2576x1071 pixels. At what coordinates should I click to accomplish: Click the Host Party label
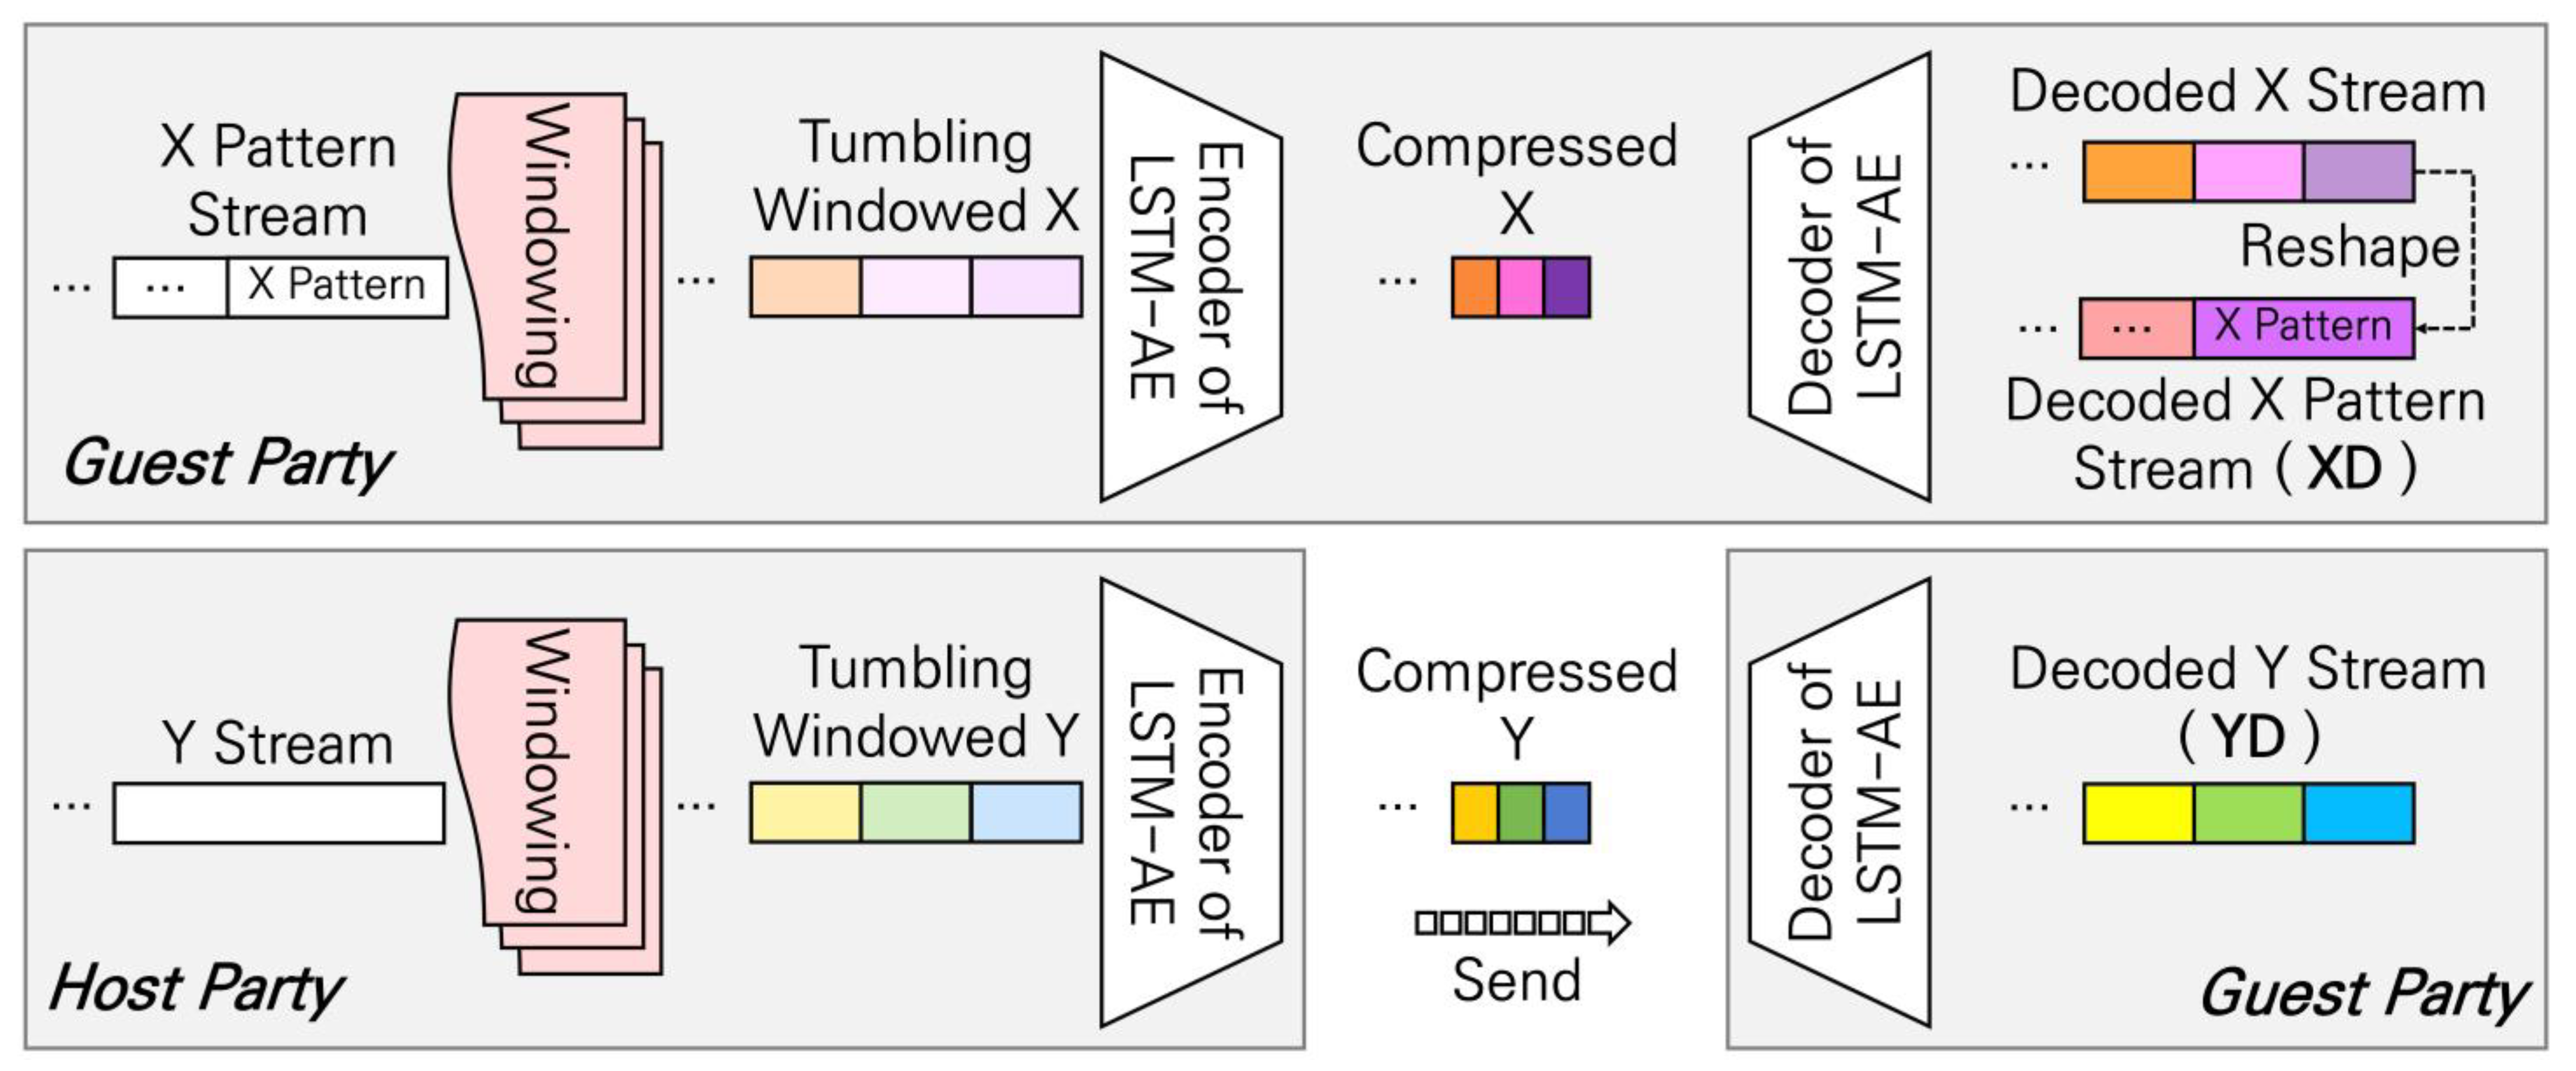(x=196, y=988)
